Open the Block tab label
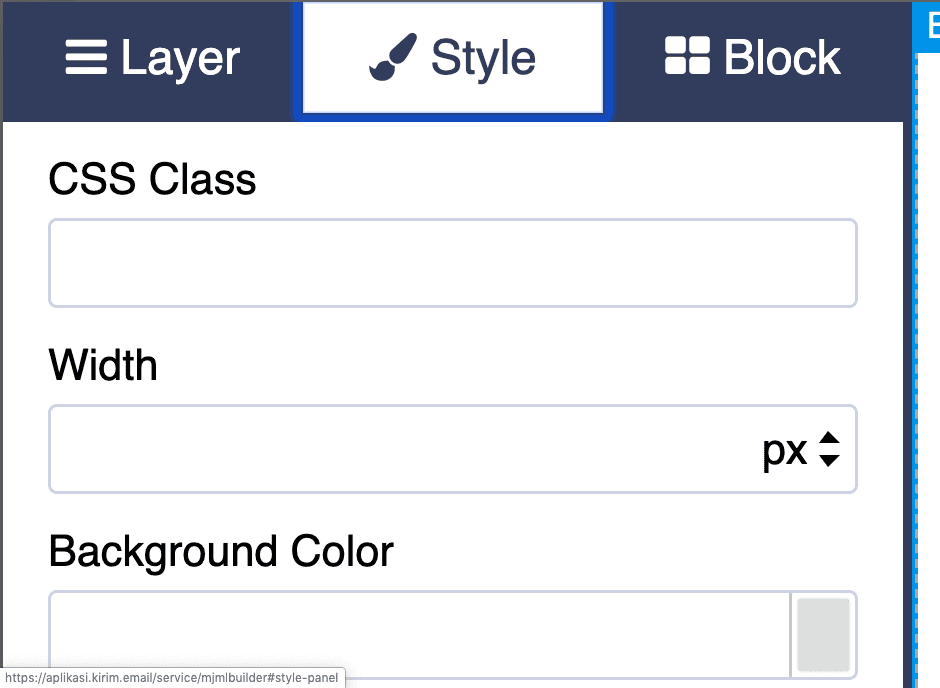Image resolution: width=940 pixels, height=688 pixels. 782,58
